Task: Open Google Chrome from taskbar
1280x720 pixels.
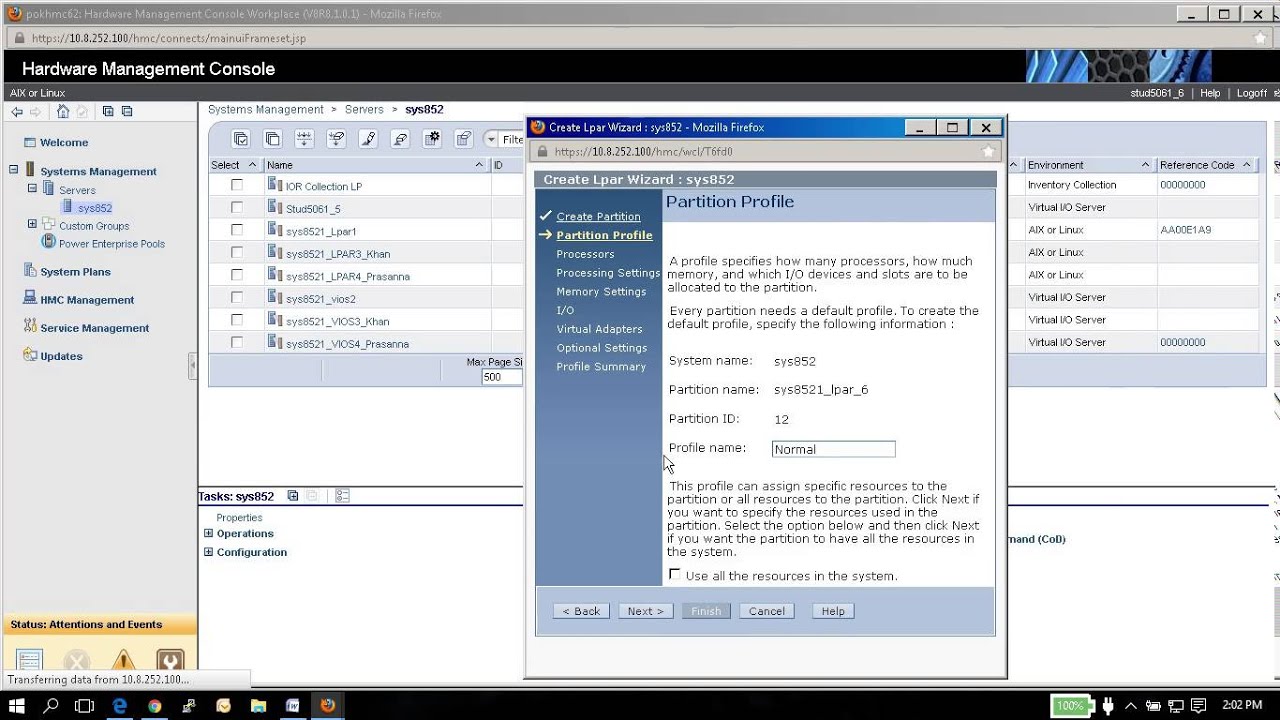Action: [155, 705]
